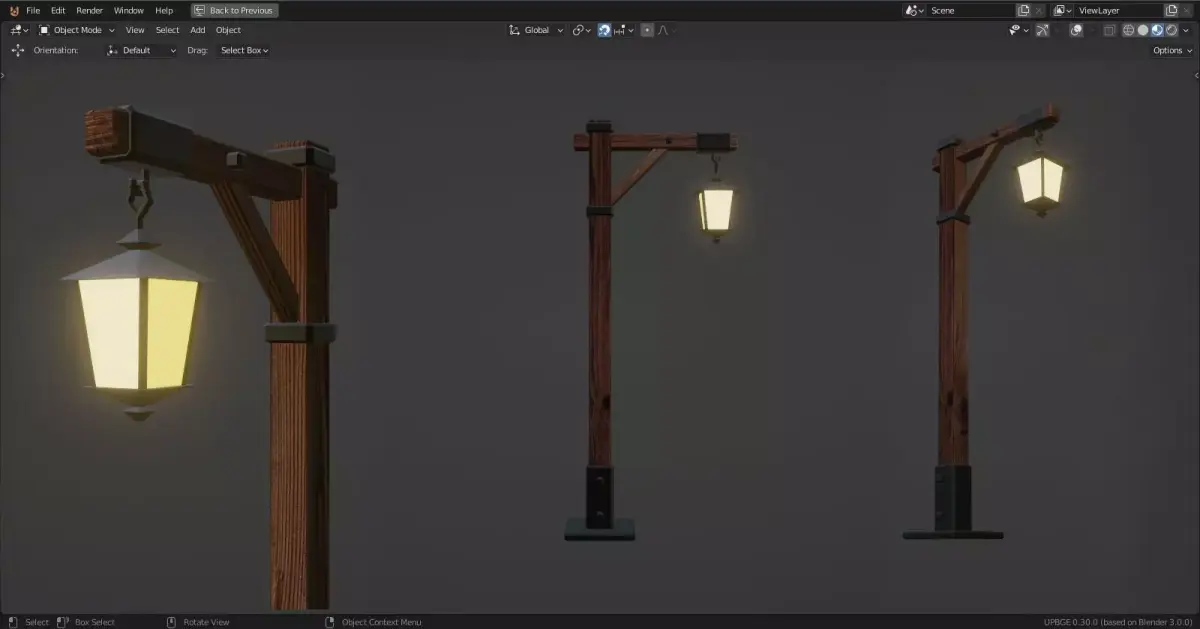The image size is (1200, 629).
Task: Delete the current scene with the X icon
Action: [1038, 10]
